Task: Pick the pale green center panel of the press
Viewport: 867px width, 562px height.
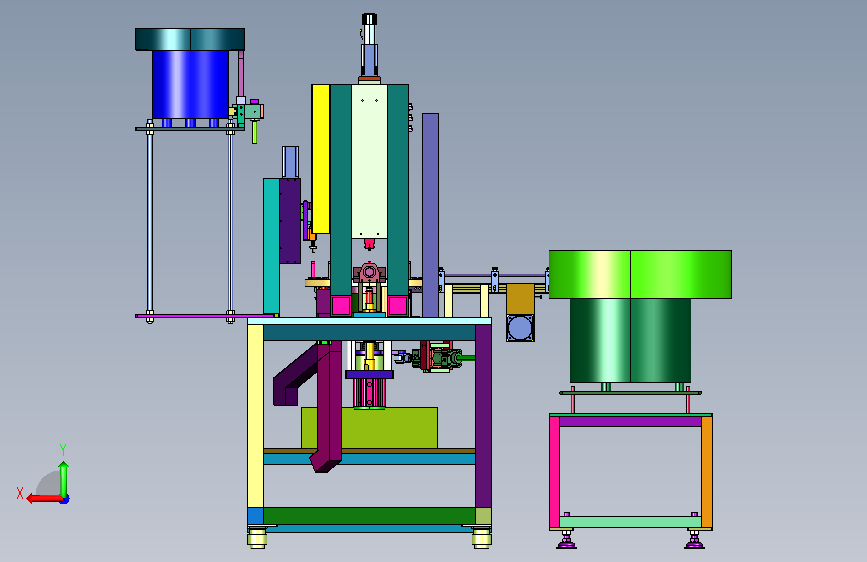Action: (x=369, y=161)
